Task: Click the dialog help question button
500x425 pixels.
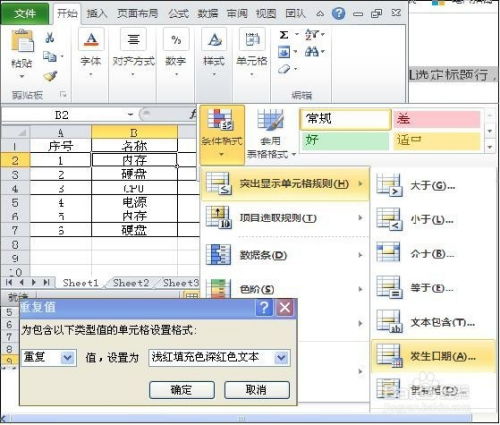Action: [x=264, y=307]
